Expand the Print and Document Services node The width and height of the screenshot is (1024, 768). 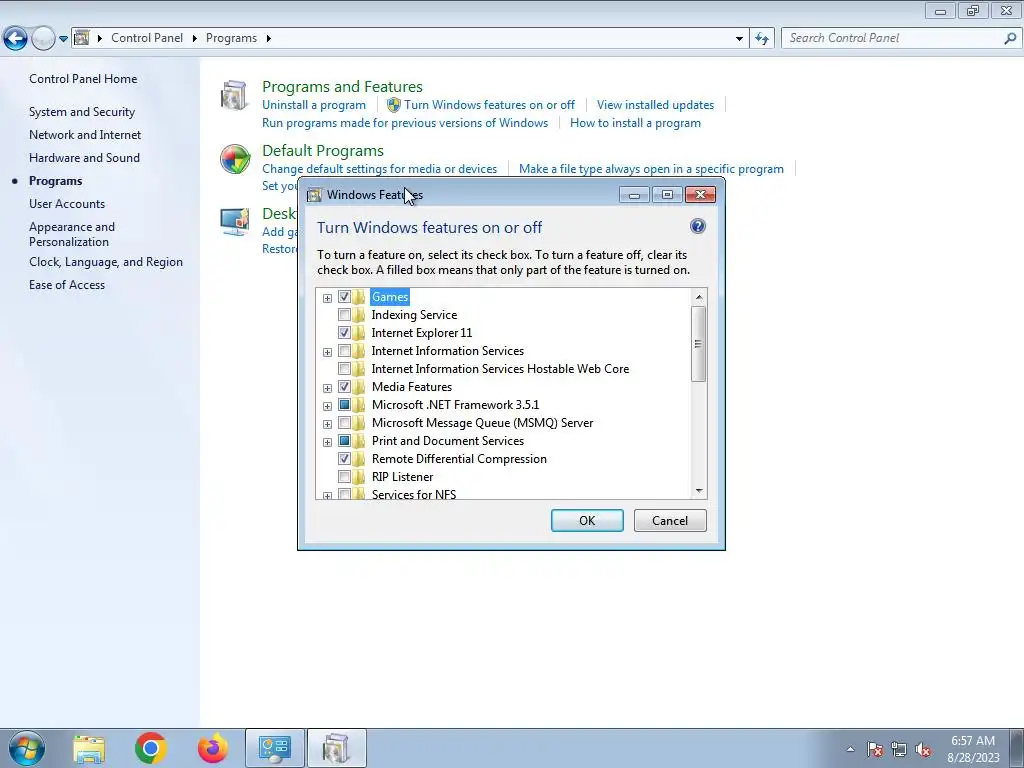pos(327,442)
